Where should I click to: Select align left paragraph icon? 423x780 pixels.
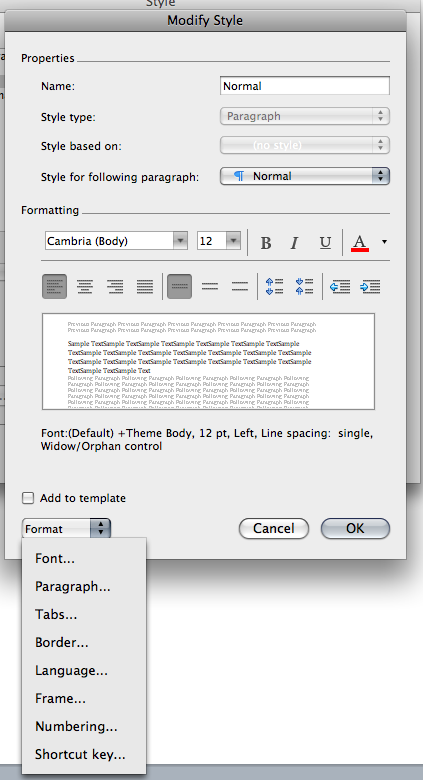click(x=55, y=287)
